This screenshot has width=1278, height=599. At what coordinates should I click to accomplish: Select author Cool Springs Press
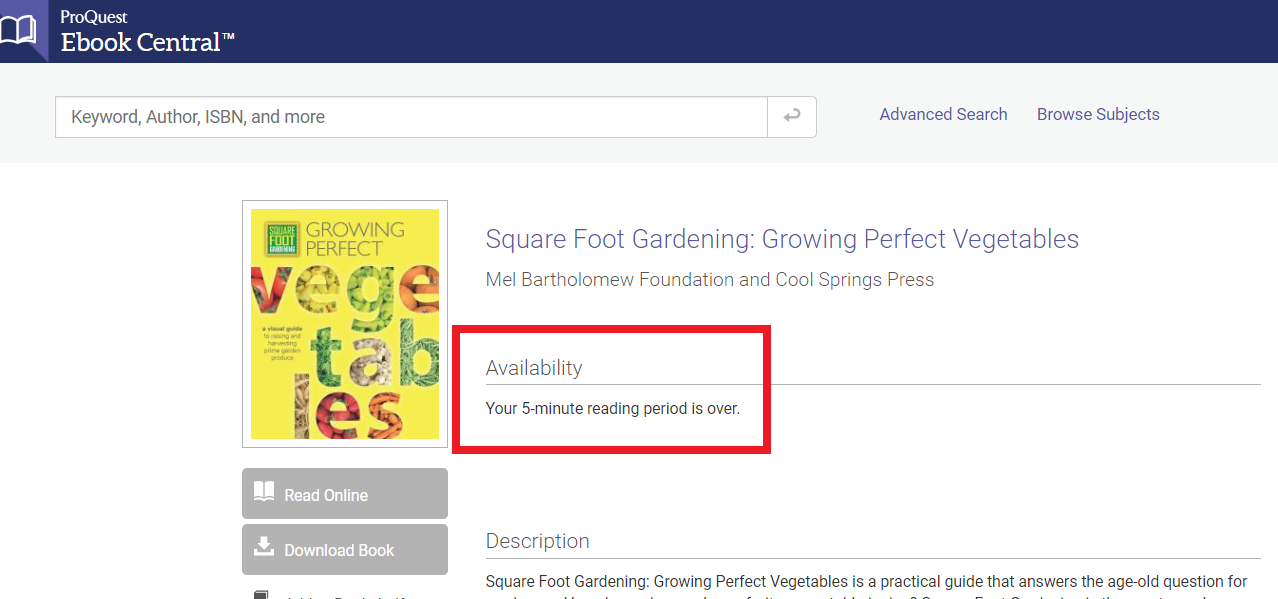click(x=854, y=280)
